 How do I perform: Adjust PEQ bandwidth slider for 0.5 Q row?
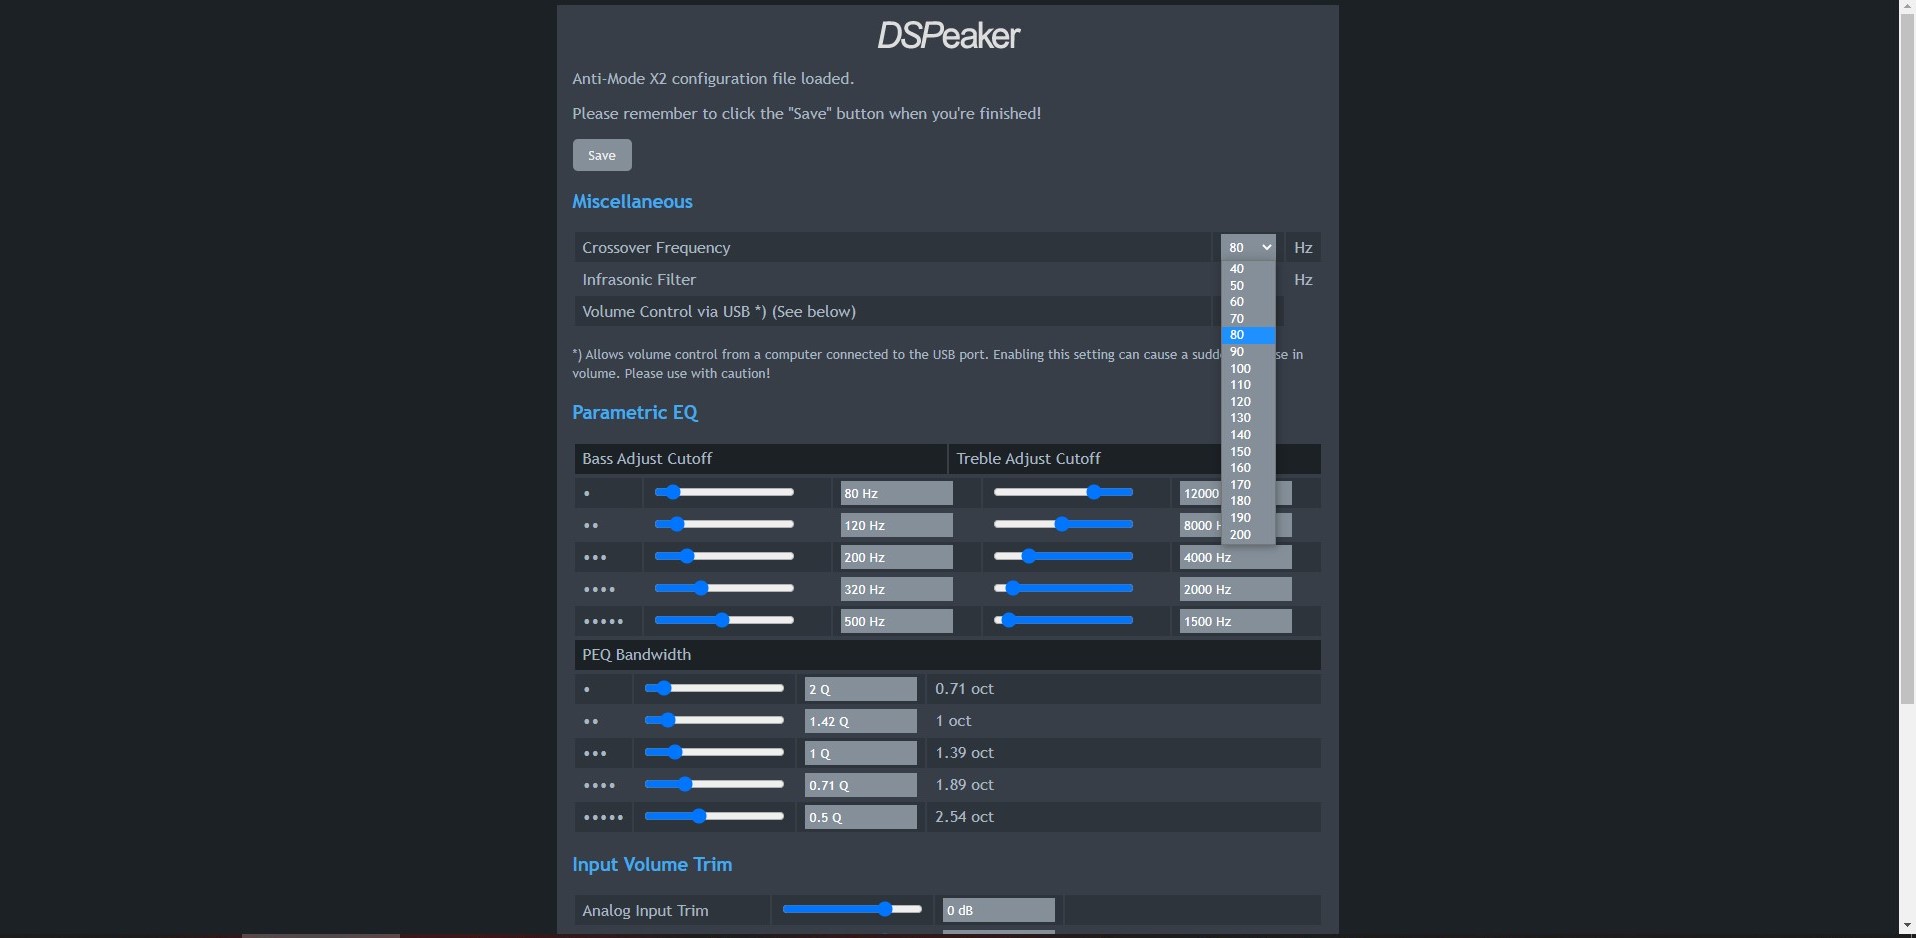click(714, 816)
